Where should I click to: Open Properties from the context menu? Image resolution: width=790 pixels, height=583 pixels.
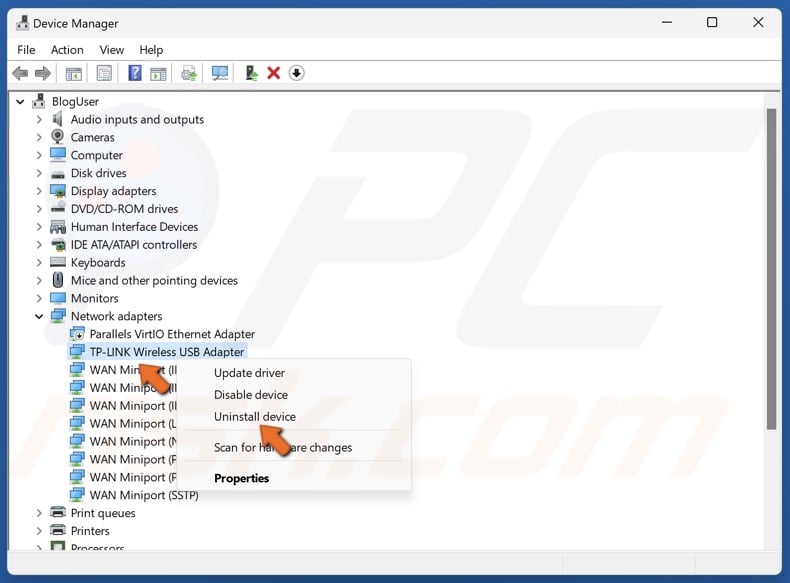241,478
